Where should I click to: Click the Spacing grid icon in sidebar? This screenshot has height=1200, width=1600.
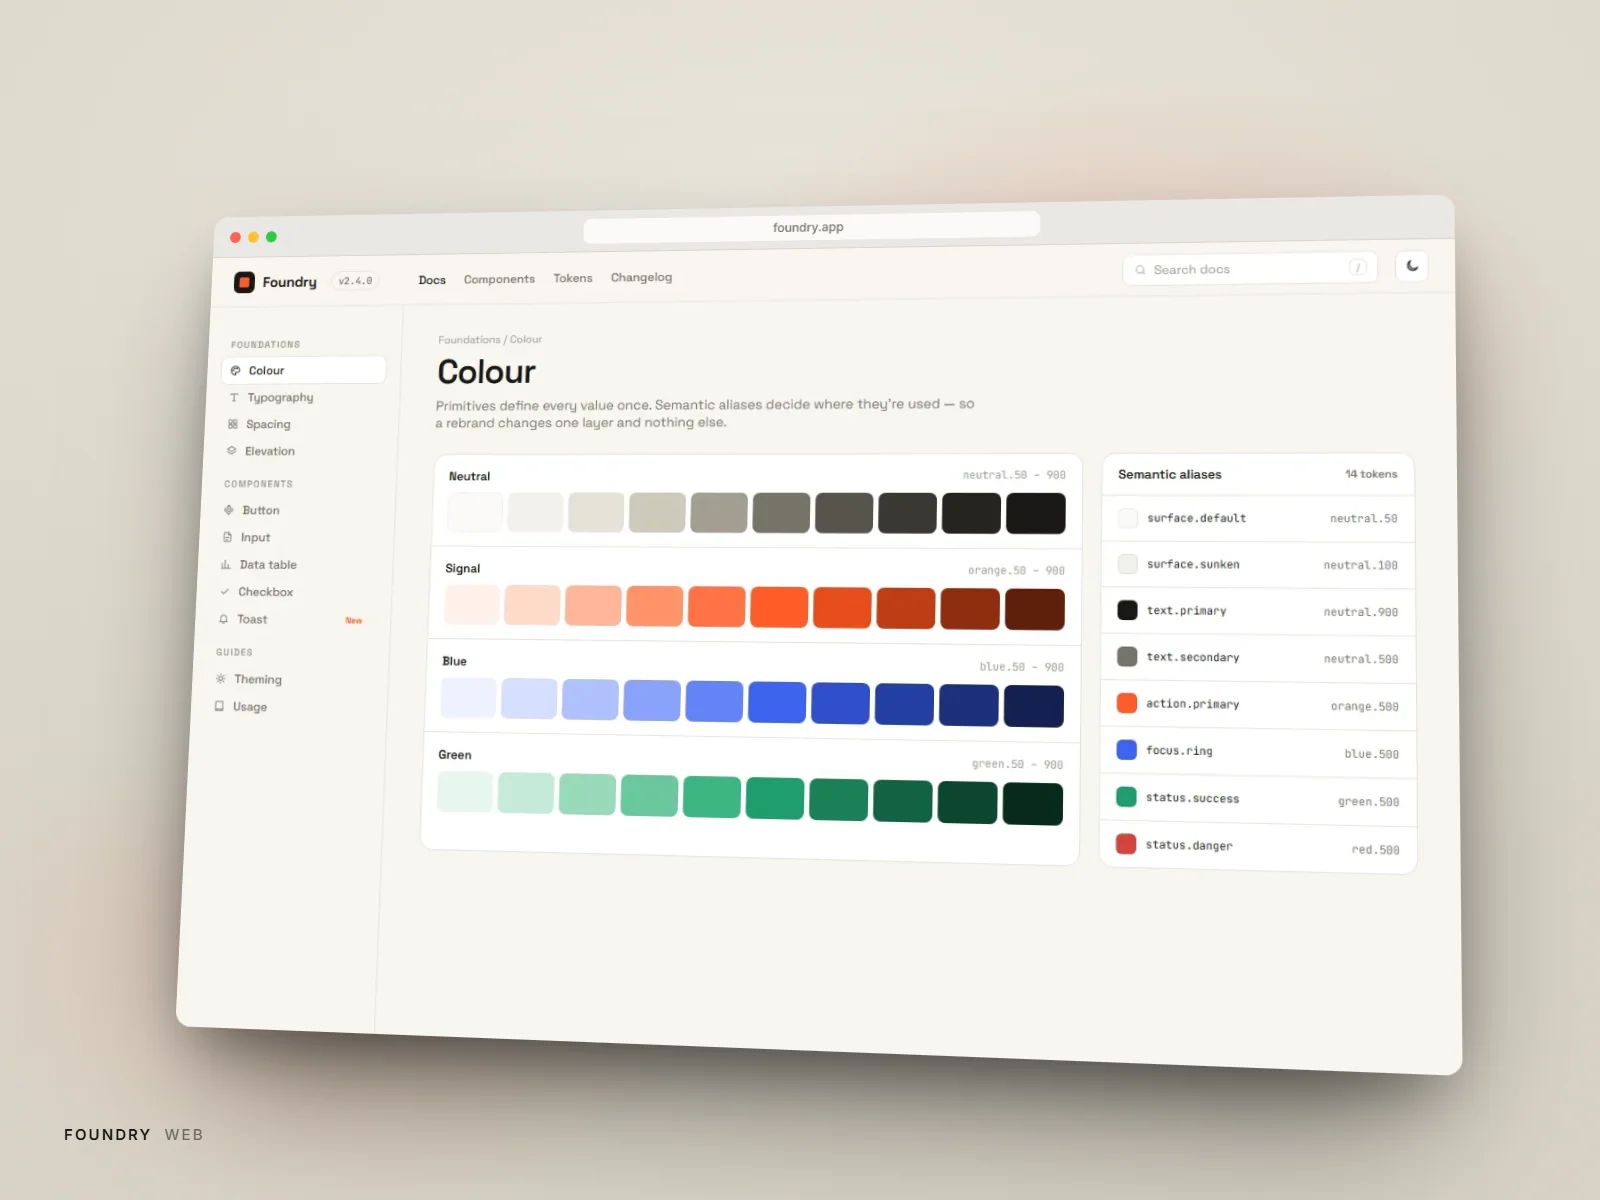tap(233, 424)
